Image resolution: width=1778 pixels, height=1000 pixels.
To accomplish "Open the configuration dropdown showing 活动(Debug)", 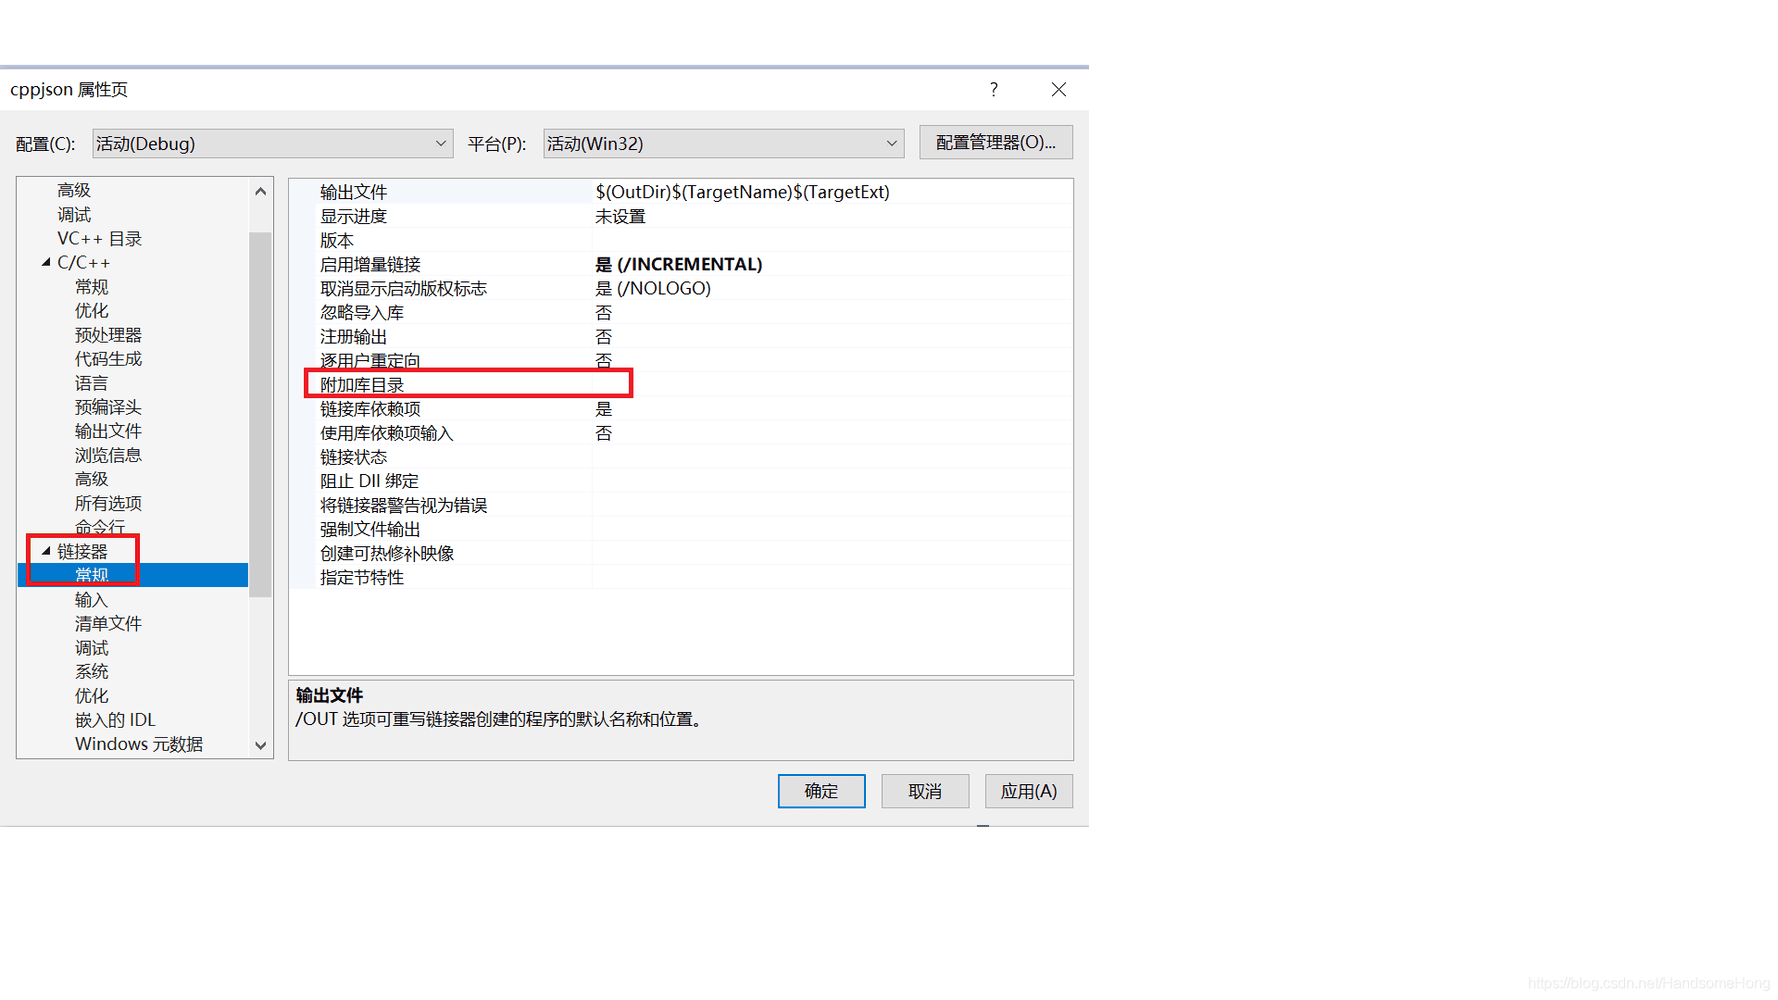I will 272,143.
